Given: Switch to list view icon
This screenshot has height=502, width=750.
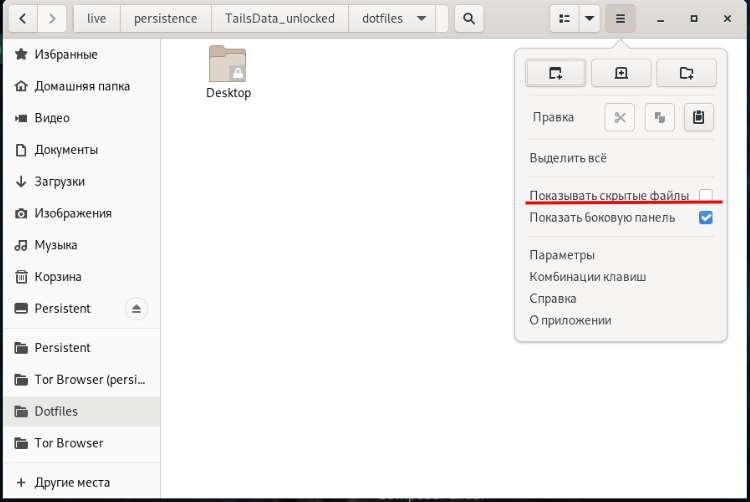Looking at the screenshot, I should tap(564, 18).
